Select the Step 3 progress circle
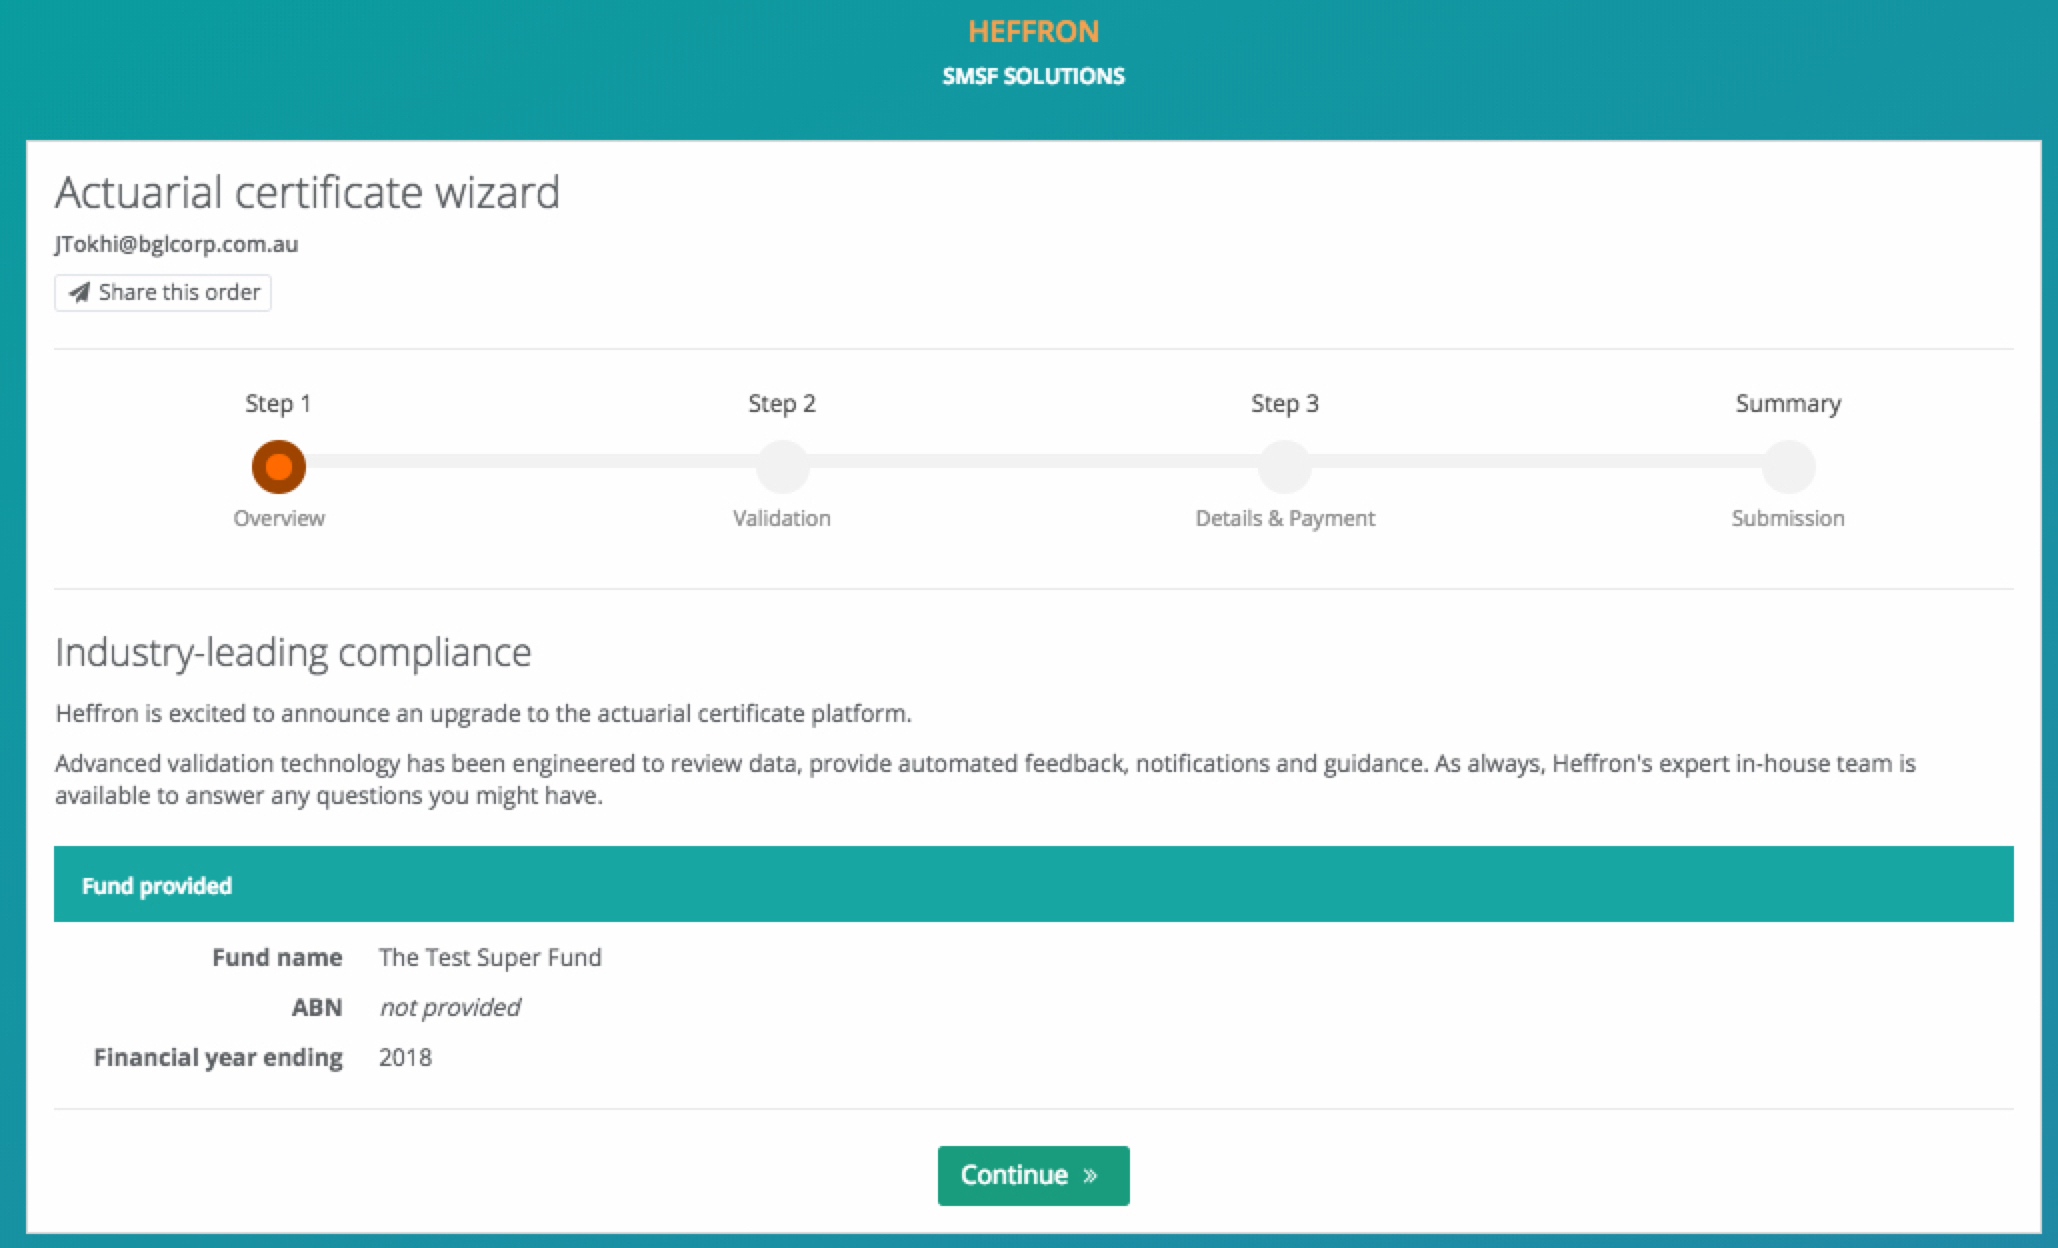Screen dimensions: 2058x1248 (1285, 467)
